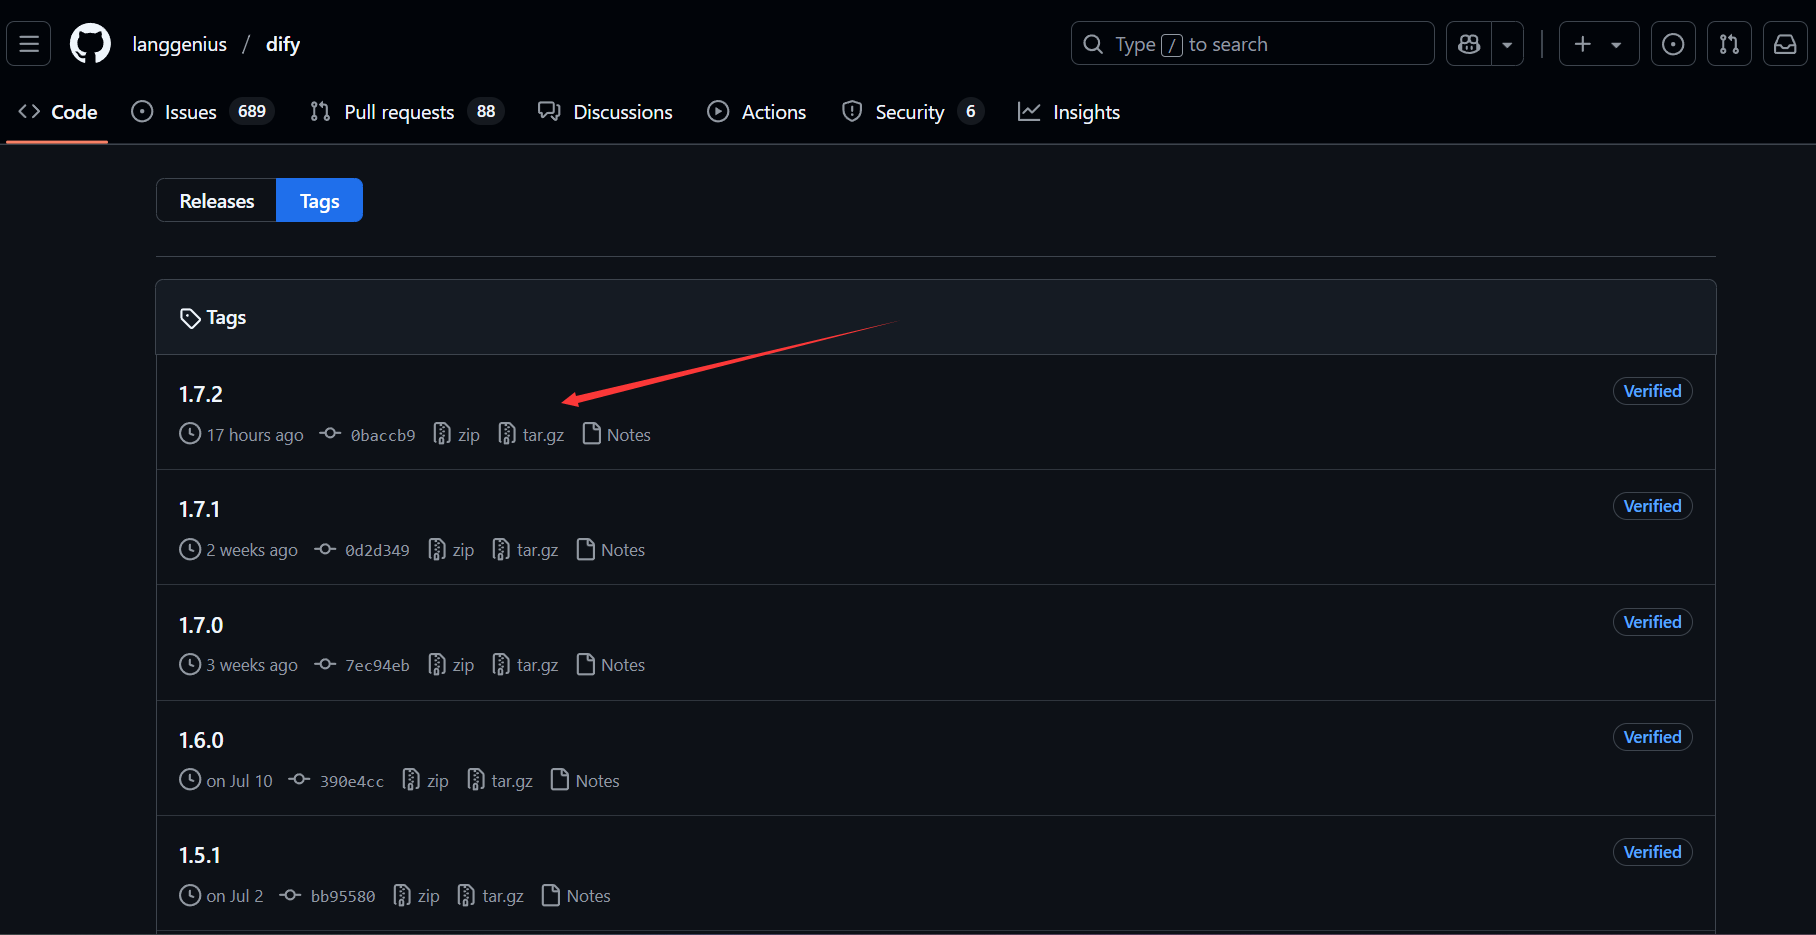1816x935 pixels.
Task: Switch to the Insights tab
Action: (1069, 112)
